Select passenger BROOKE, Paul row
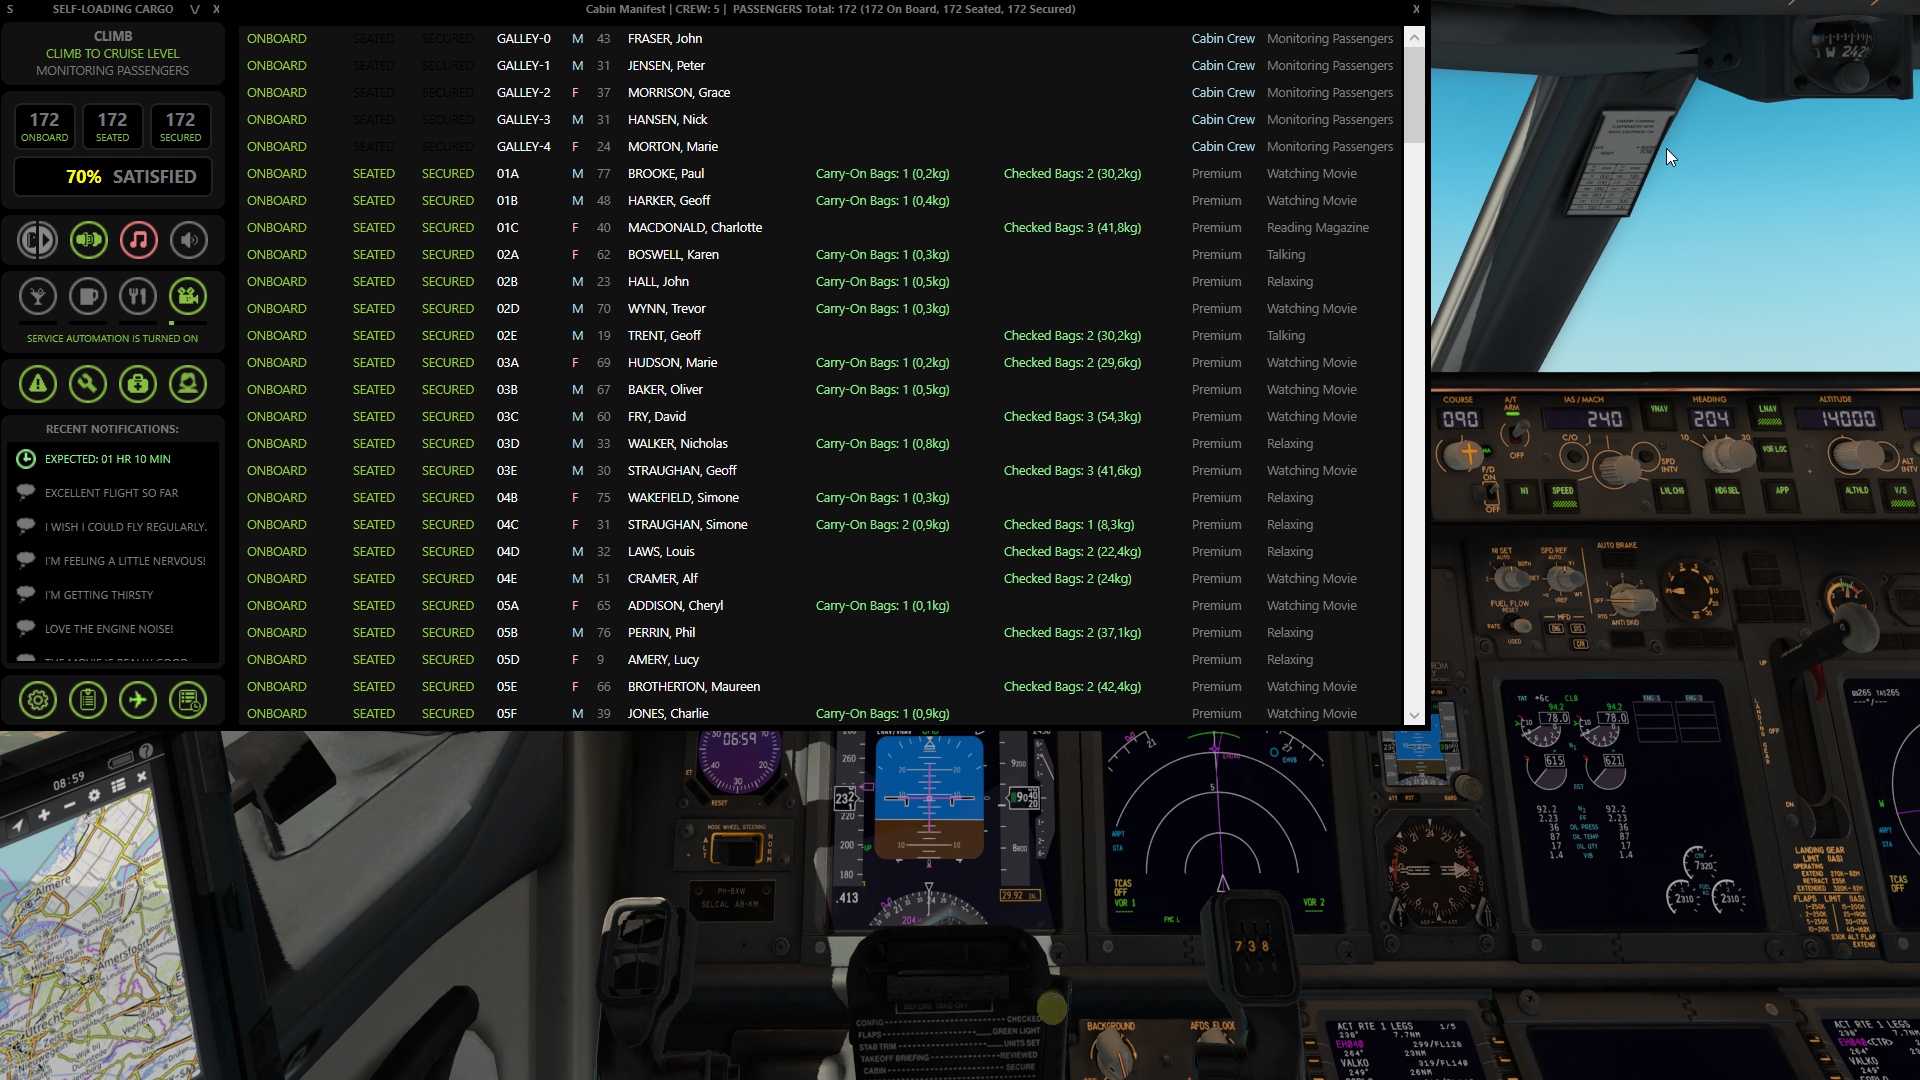Screen dimensions: 1920x1080 click(x=666, y=174)
